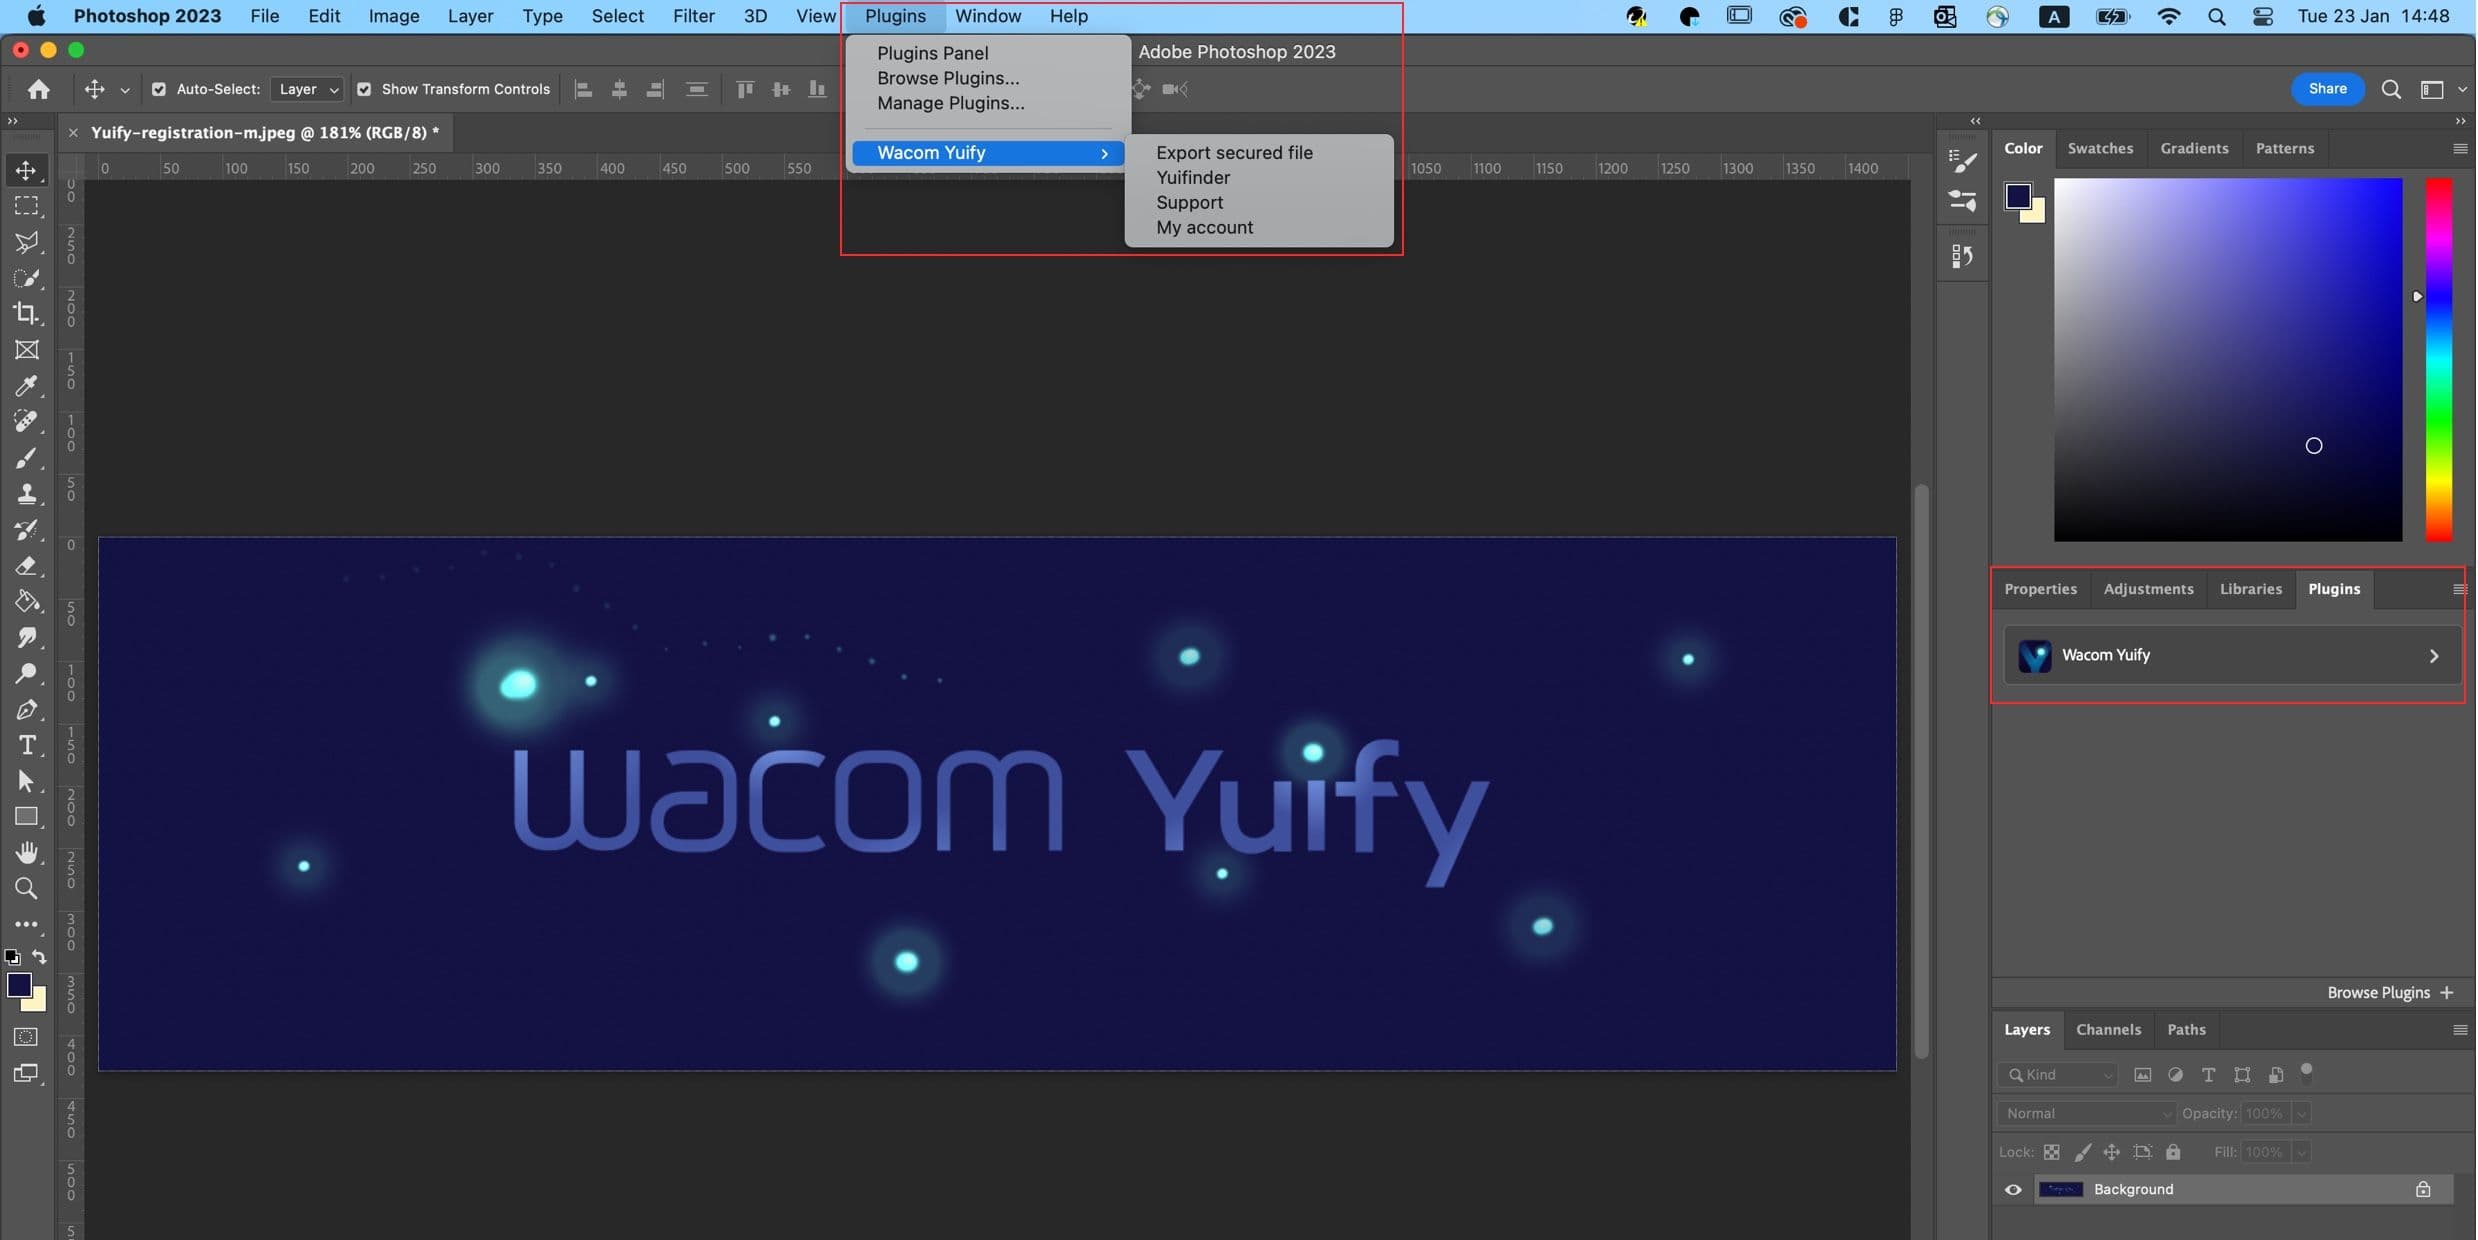Screen dimensions: 2478x1240
Task: Close the Yuify-registration-m.jpeg document tab
Action: tap(73, 132)
